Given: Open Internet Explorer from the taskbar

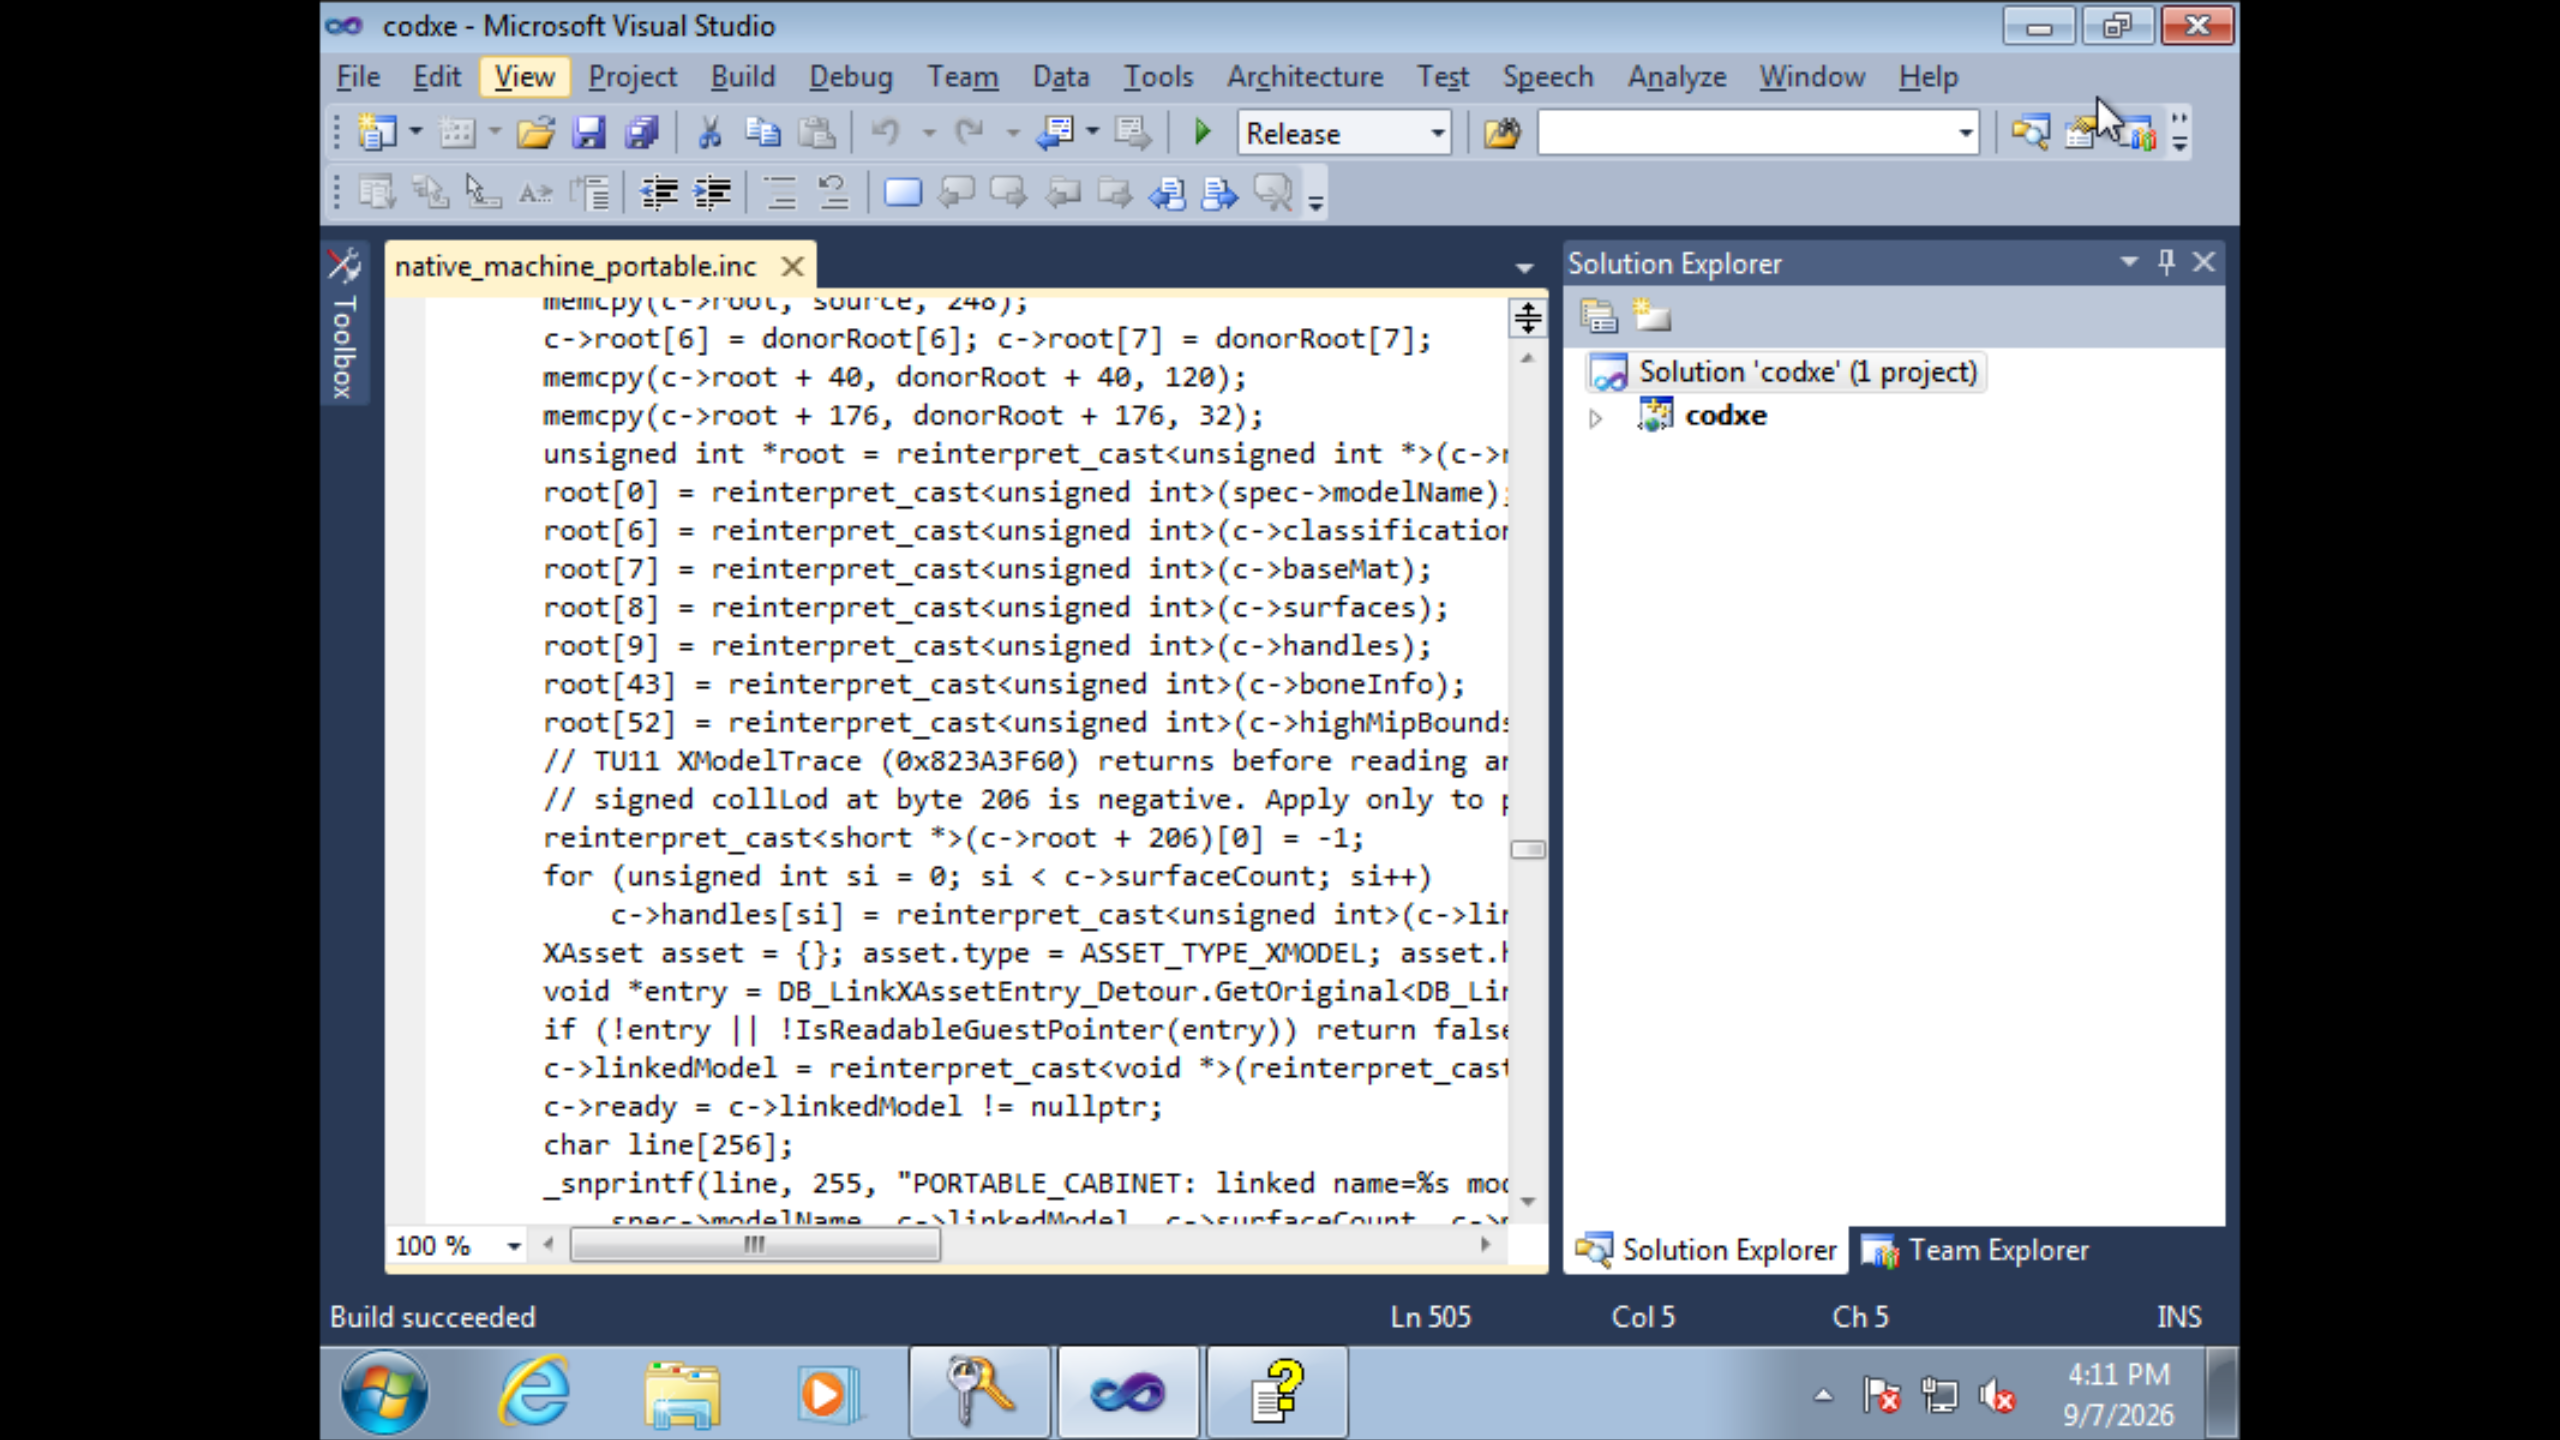Looking at the screenshot, I should 534,1392.
